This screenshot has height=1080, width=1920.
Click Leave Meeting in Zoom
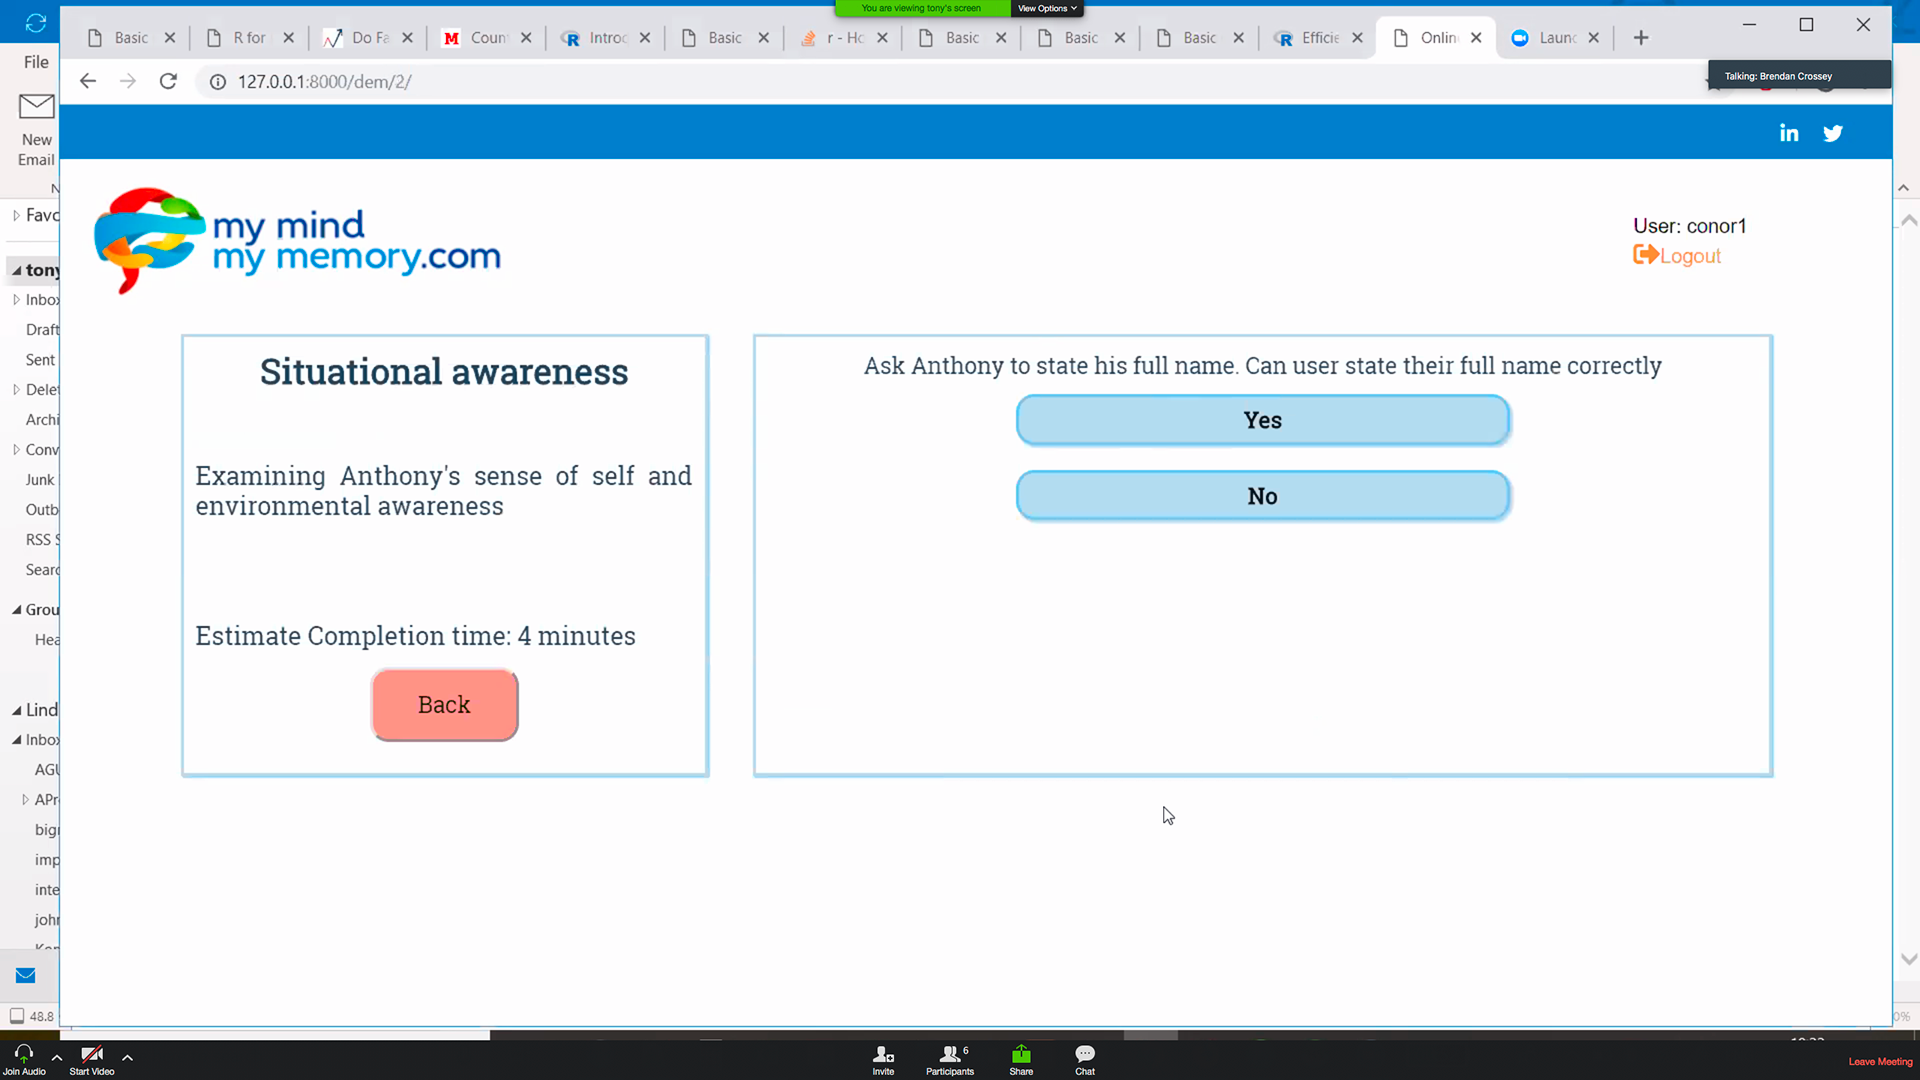1880,1062
